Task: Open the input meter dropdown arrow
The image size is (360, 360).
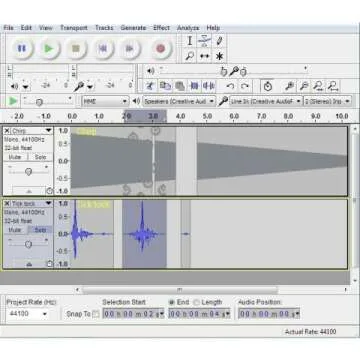Action: coord(90,87)
